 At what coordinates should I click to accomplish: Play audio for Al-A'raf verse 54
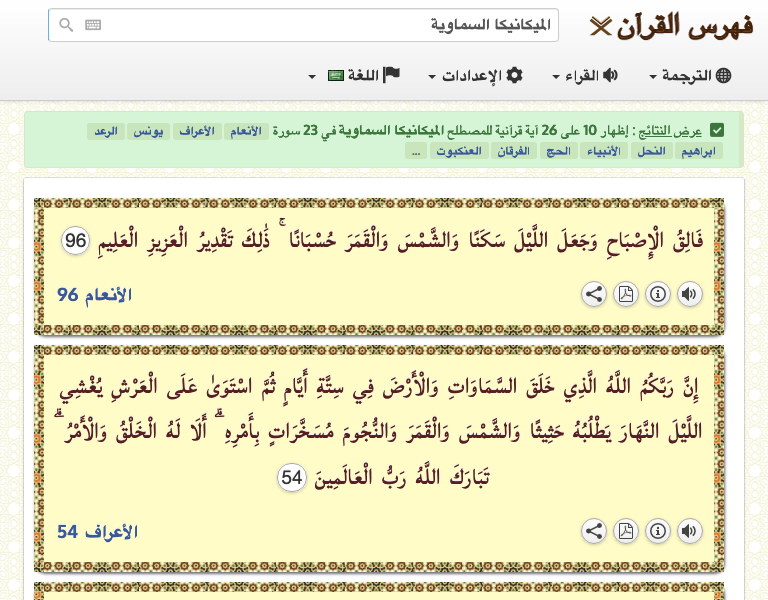pos(690,531)
